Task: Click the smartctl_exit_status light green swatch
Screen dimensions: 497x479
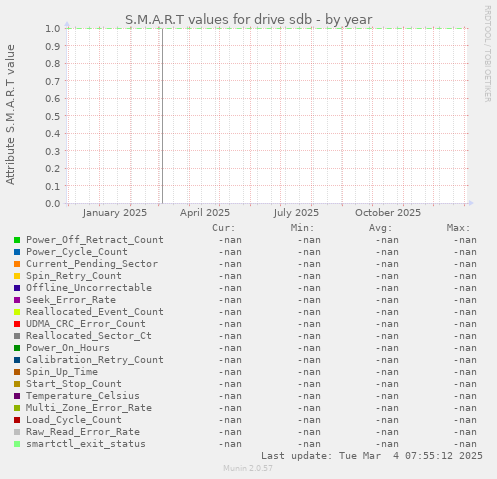Action: (x=17, y=444)
